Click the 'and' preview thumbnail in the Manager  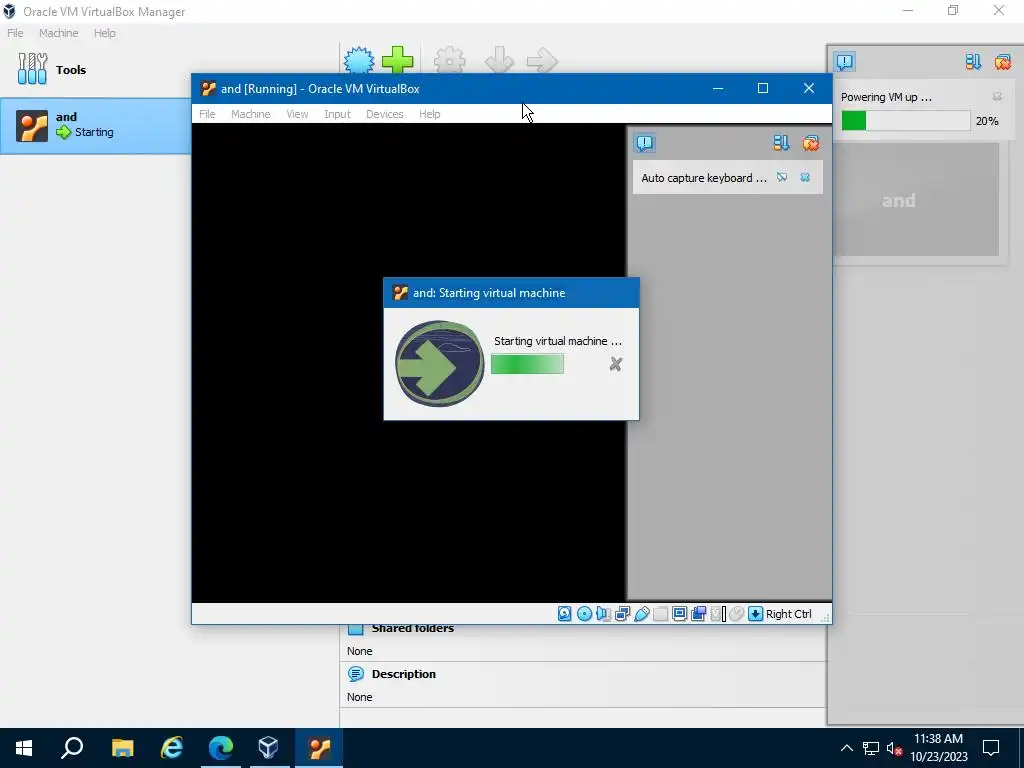tap(917, 200)
